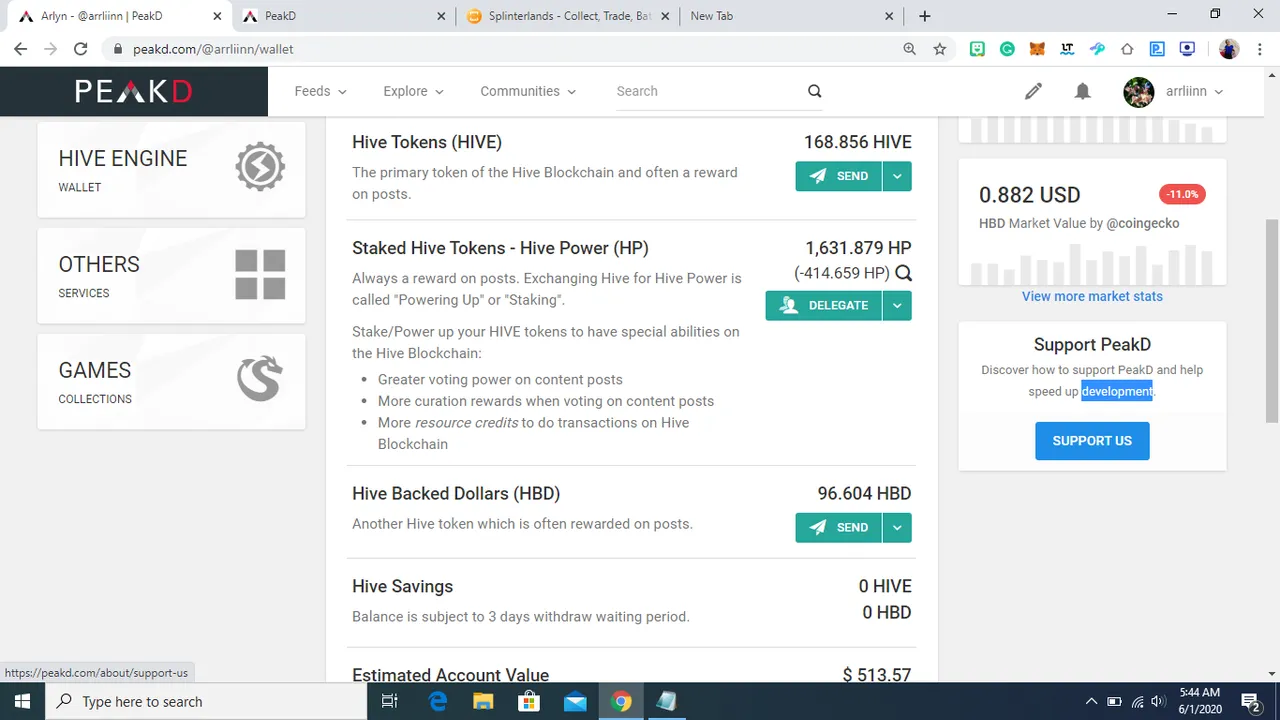Click the Splinterlands dragon Games icon
The width and height of the screenshot is (1280, 720).
pyautogui.click(x=260, y=380)
